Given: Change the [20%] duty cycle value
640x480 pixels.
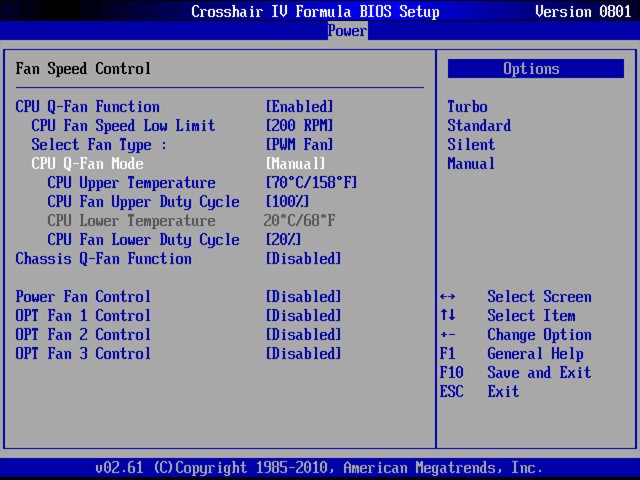Looking at the screenshot, I should [283, 240].
